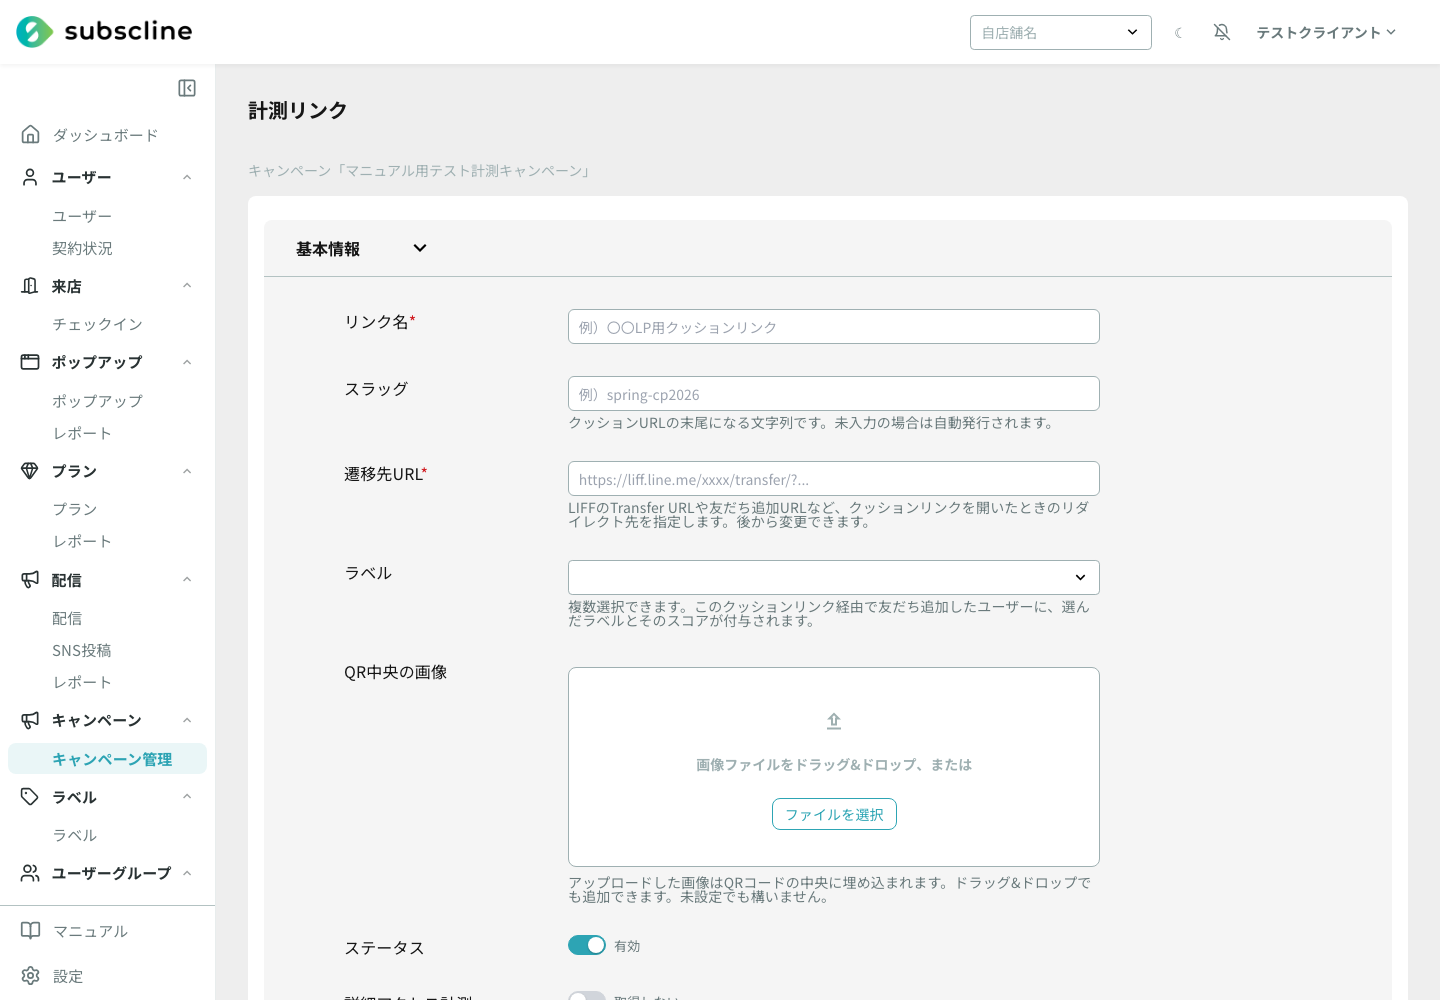Collapse the sidebar with the panel icon
The width and height of the screenshot is (1440, 1000).
pyautogui.click(x=187, y=88)
